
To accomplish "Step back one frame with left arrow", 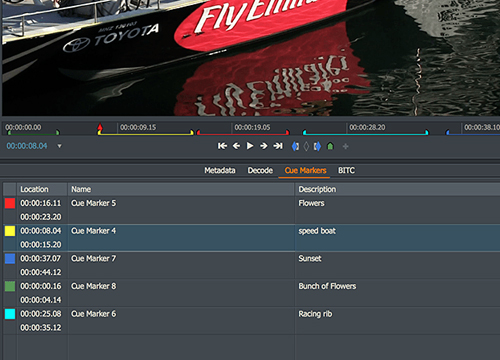I will (236, 146).
